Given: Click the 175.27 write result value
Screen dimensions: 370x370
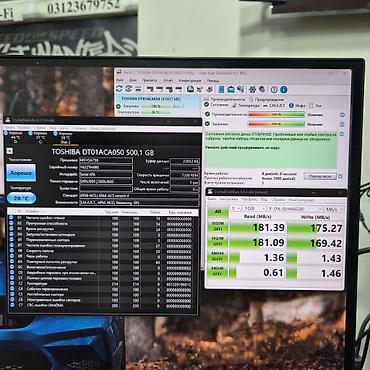Looking at the screenshot, I should 327,228.
